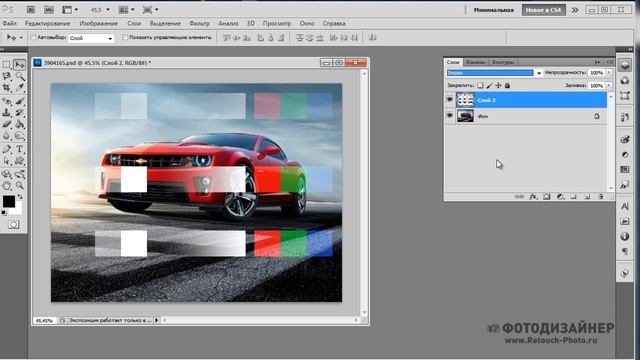Select the Rectangular Marquee tool
Viewport: 640px width, 360px height.
point(7,64)
